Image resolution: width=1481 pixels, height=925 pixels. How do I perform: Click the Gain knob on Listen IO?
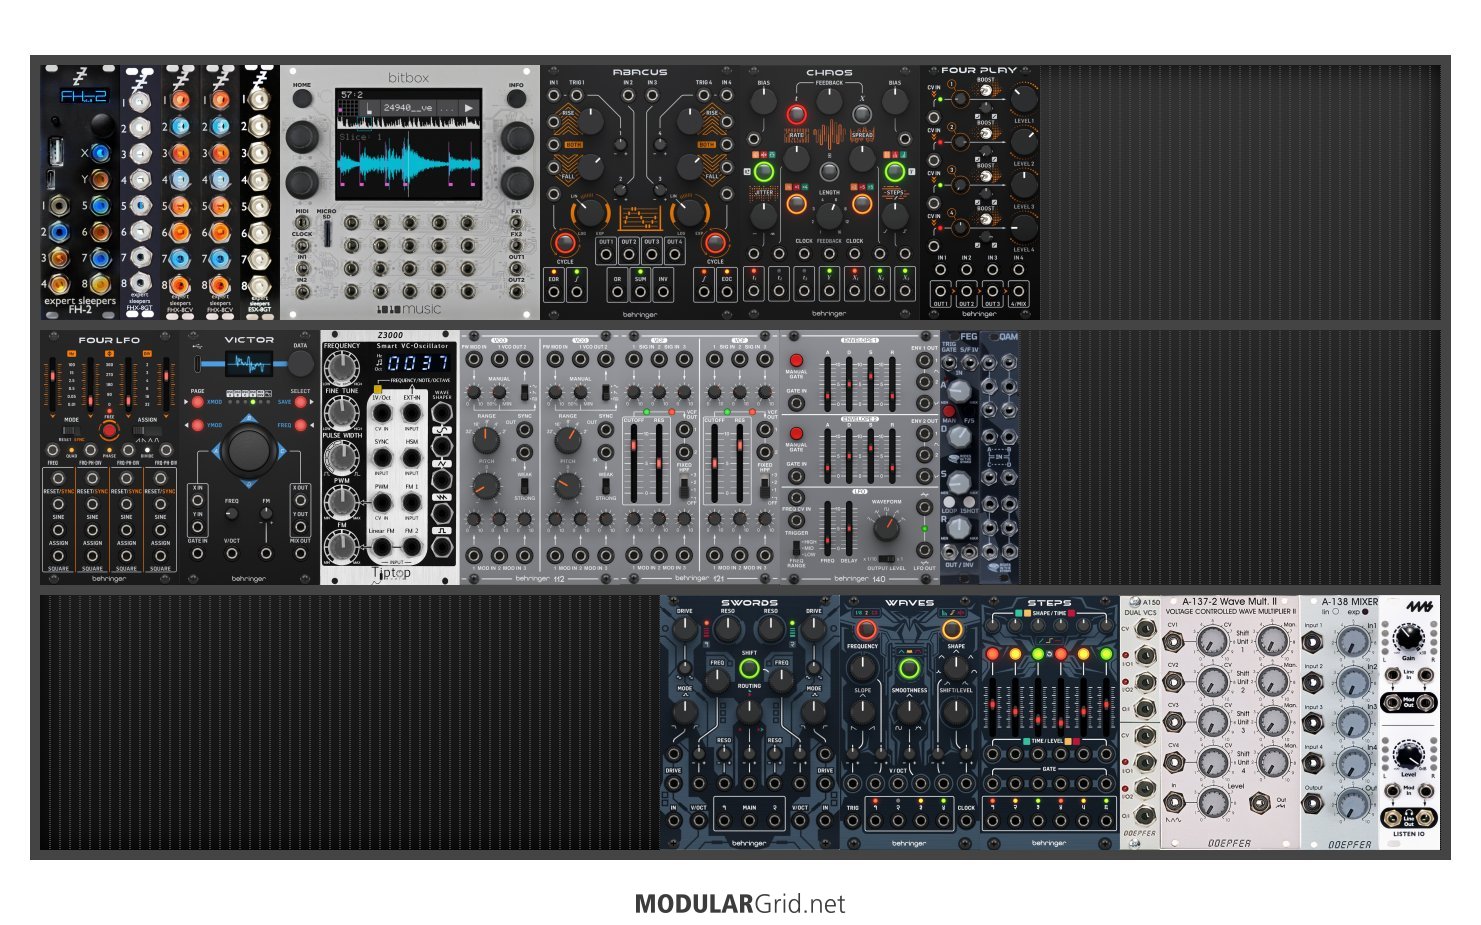click(1408, 636)
